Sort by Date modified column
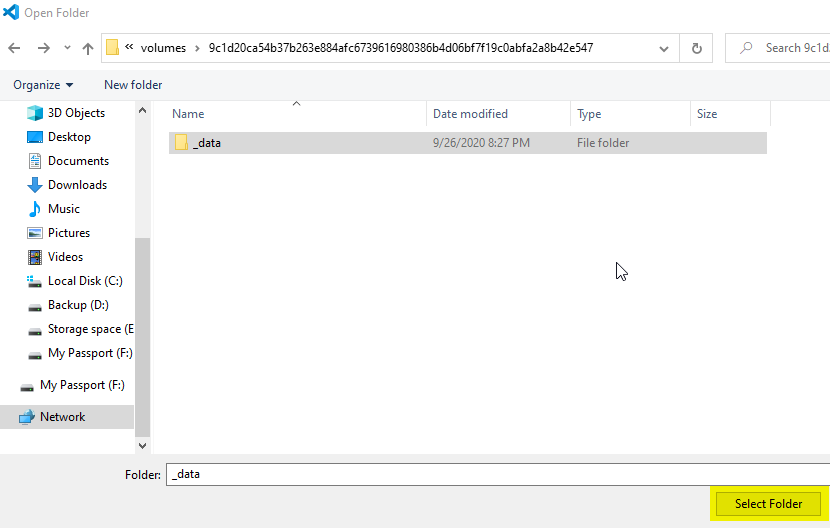This screenshot has height=528, width=830. (470, 114)
